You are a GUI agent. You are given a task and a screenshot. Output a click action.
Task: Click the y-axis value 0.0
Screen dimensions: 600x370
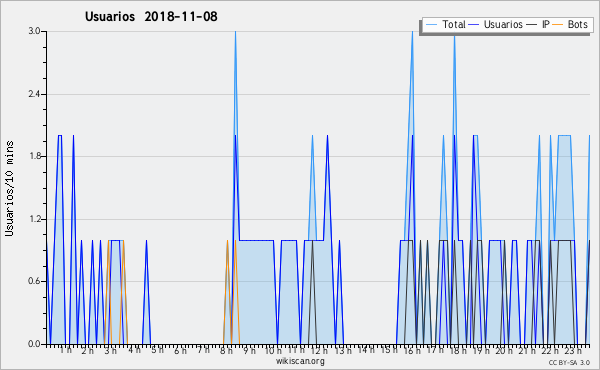pyautogui.click(x=34, y=344)
